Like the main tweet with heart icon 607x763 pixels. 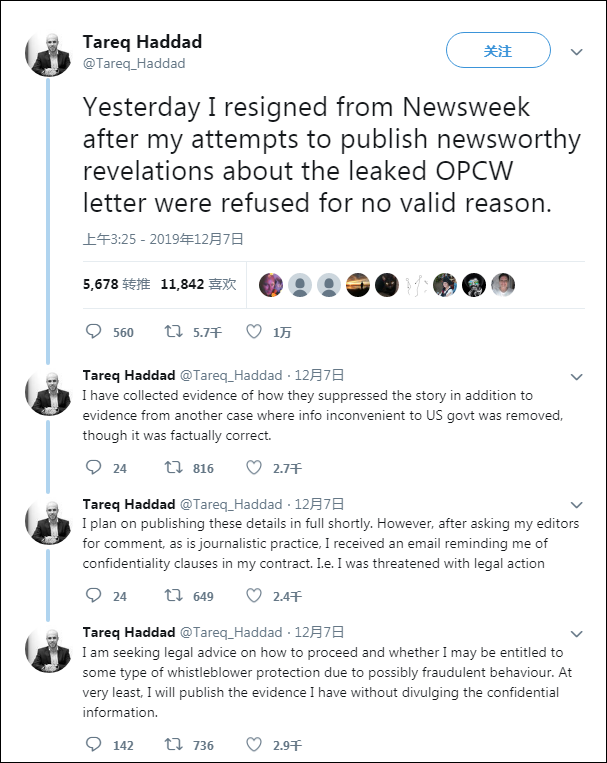pos(254,332)
